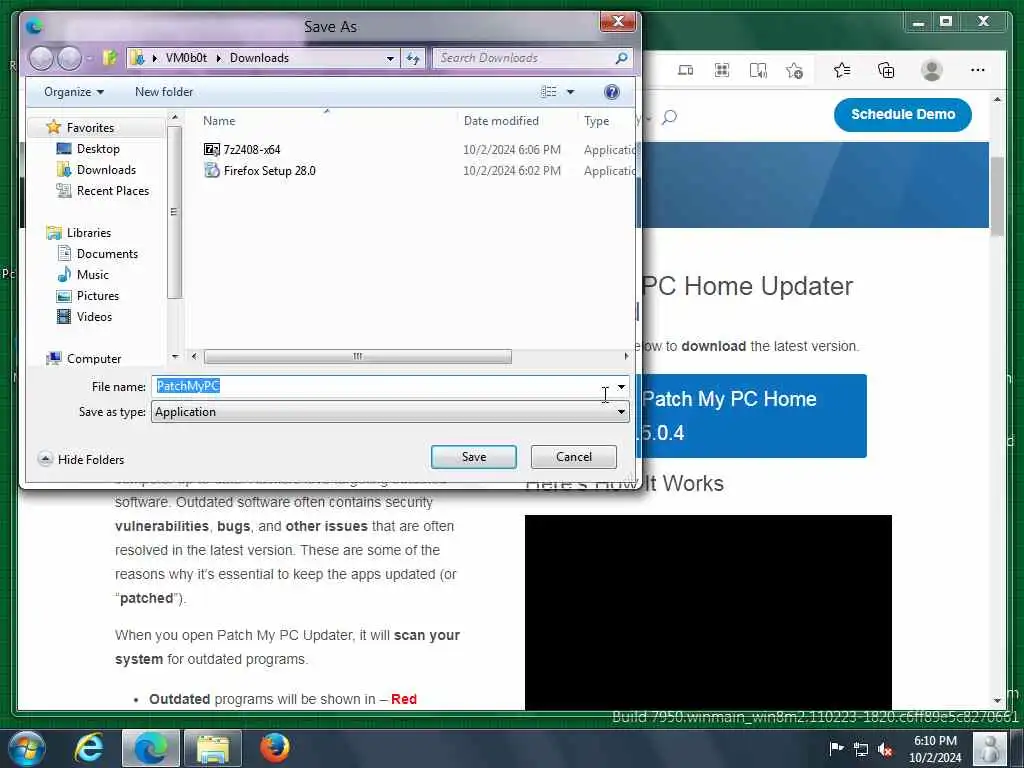This screenshot has width=1024, height=768.
Task: Click the file list horizontal scrollbar
Action: pyautogui.click(x=357, y=357)
